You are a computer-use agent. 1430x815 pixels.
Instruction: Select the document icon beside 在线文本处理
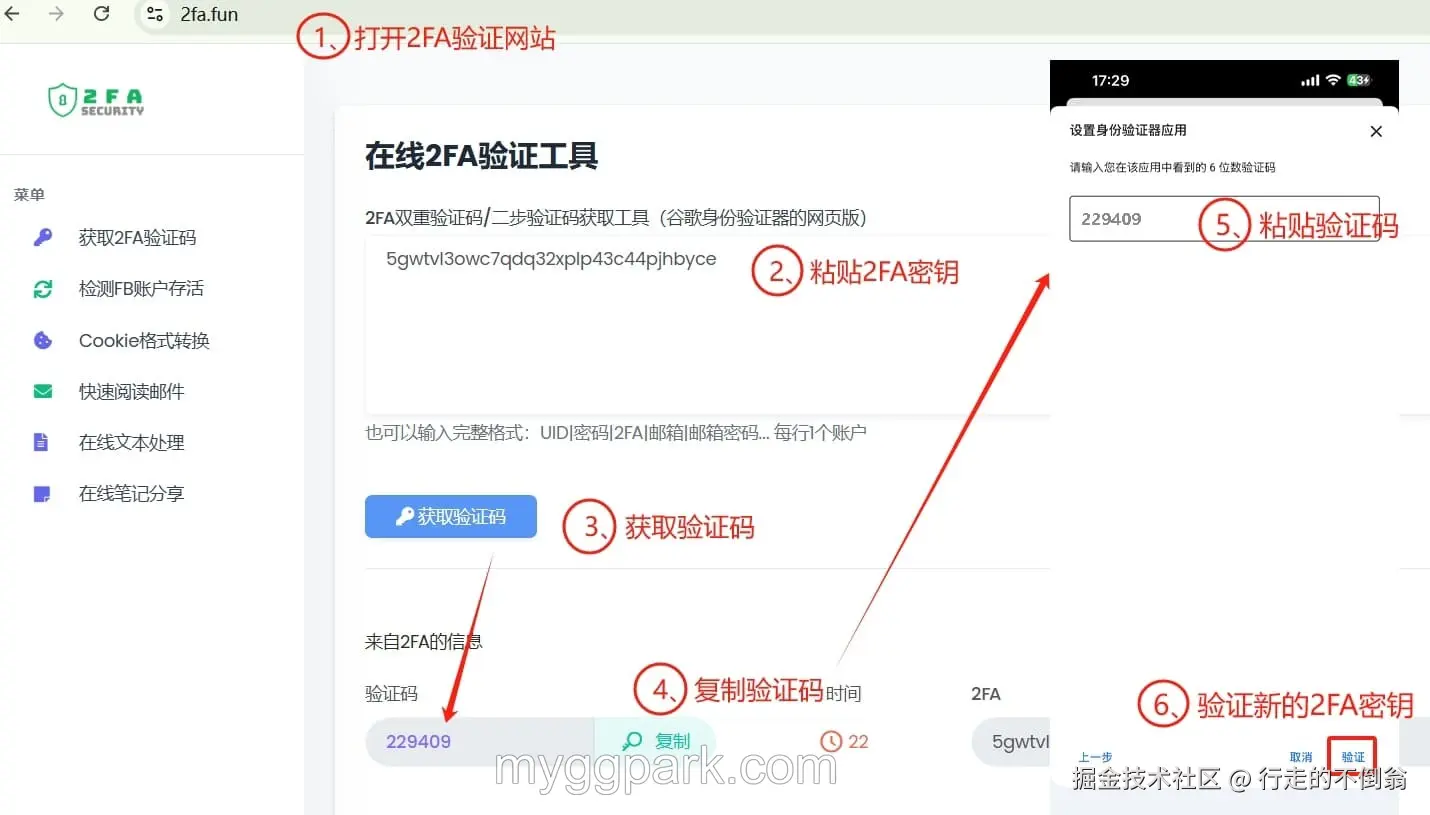point(41,442)
